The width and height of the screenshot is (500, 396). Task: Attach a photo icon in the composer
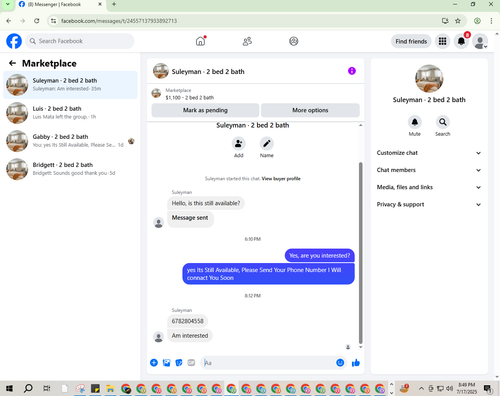coord(166,363)
